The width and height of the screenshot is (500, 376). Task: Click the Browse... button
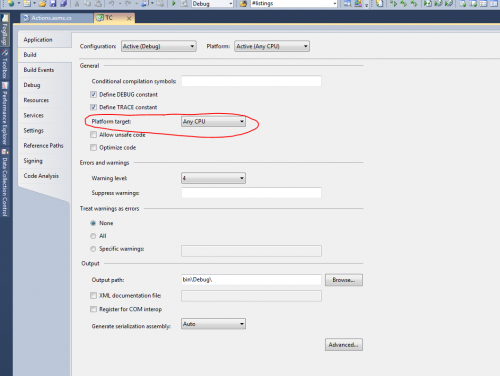pyautogui.click(x=344, y=280)
